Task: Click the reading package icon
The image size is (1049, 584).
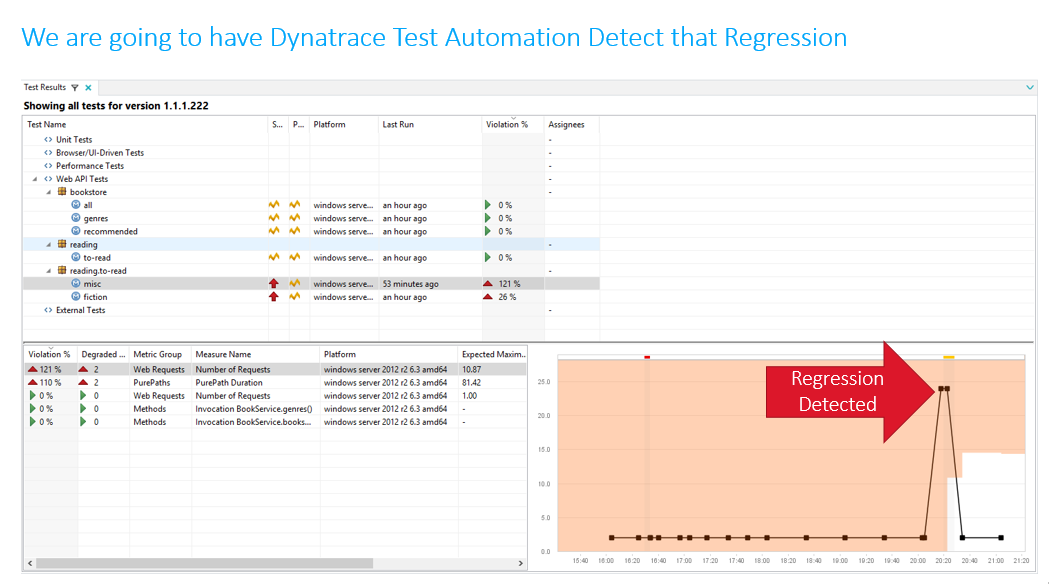Action: click(62, 244)
